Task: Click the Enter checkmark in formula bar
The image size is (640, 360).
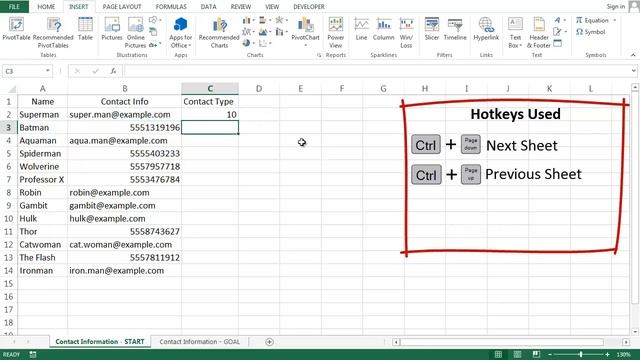Action: tap(95, 71)
